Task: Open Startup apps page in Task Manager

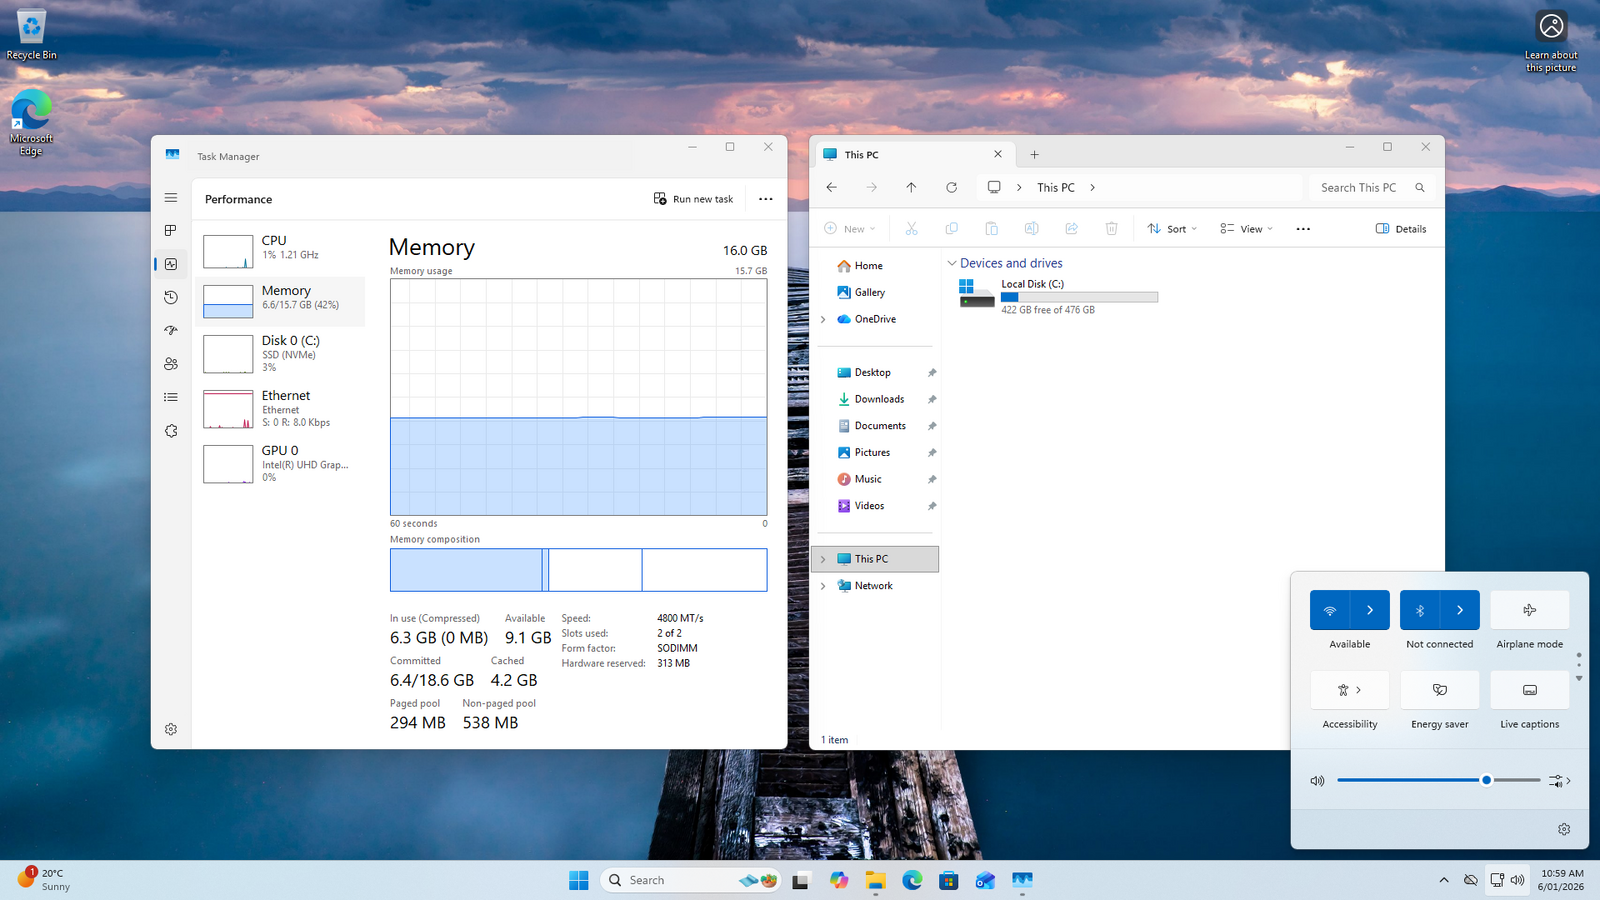Action: coord(171,331)
